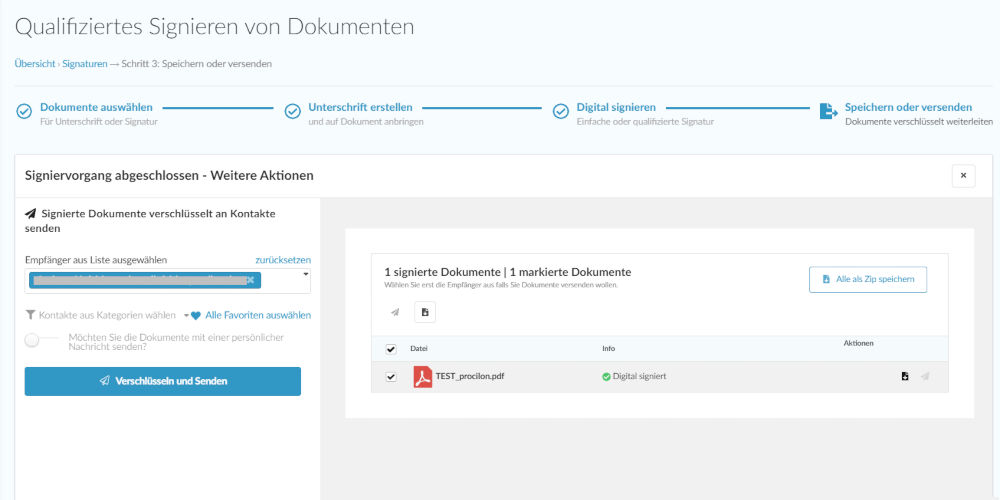Click the green Digital signiert status icon
The height and width of the screenshot is (500, 1000).
coord(606,377)
